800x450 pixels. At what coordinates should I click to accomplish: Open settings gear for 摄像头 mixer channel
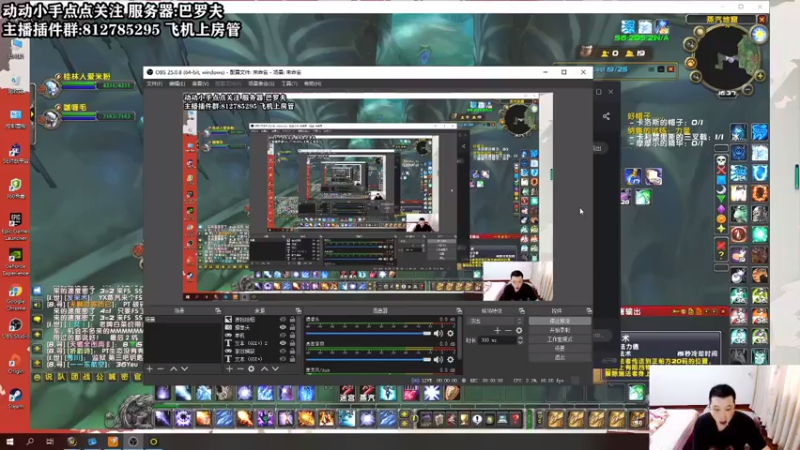451,333
